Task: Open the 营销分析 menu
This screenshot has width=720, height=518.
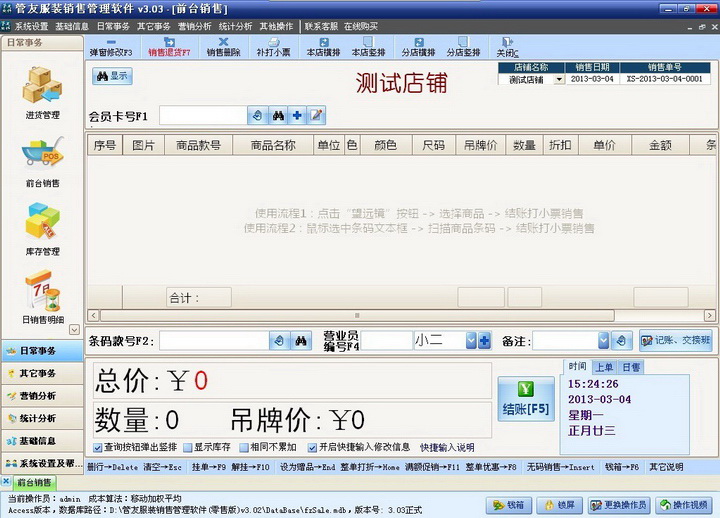Action: 194,26
